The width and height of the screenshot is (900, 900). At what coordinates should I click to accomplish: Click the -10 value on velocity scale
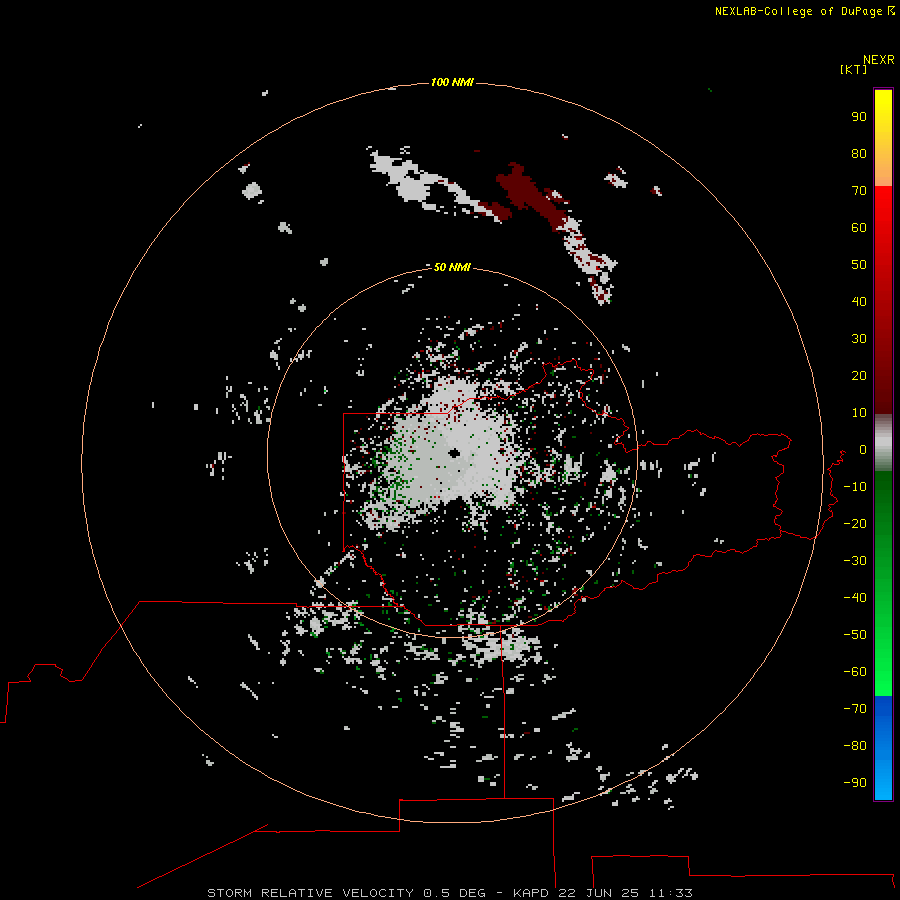click(x=855, y=487)
